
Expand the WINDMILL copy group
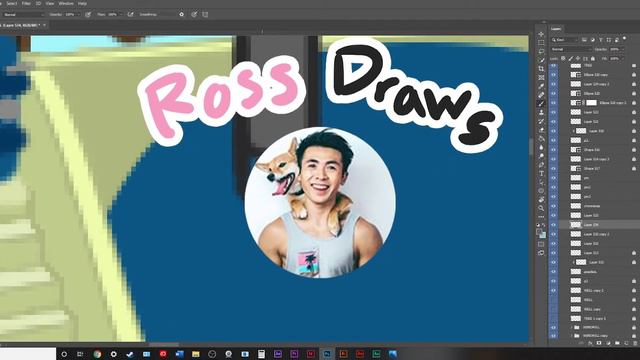pyautogui.click(x=571, y=336)
